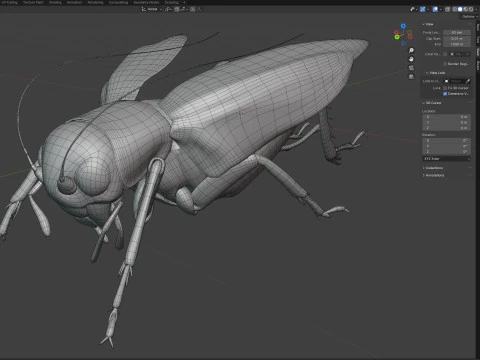Open the XYZ Euler rotation mode dropdown

447,159
